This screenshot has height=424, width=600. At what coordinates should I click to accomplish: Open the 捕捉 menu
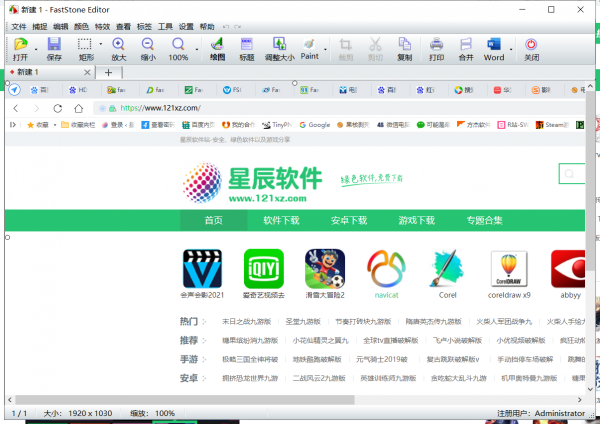40,27
